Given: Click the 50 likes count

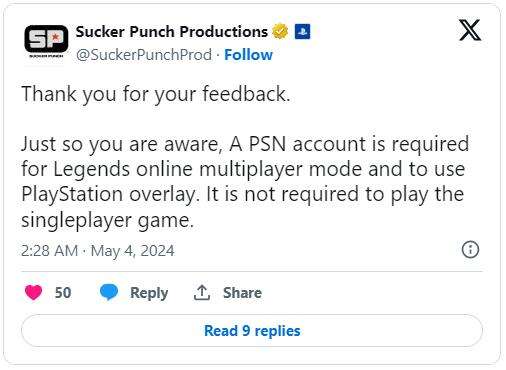Looking at the screenshot, I should click(x=63, y=293).
